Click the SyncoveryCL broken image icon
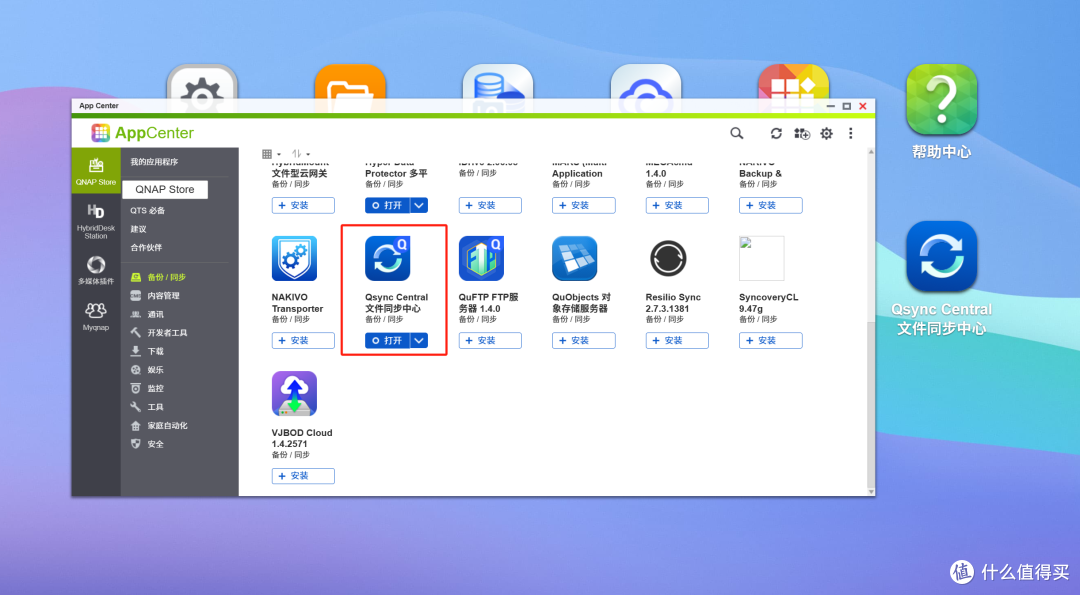This screenshot has height=595, width=1080. pyautogui.click(x=762, y=258)
